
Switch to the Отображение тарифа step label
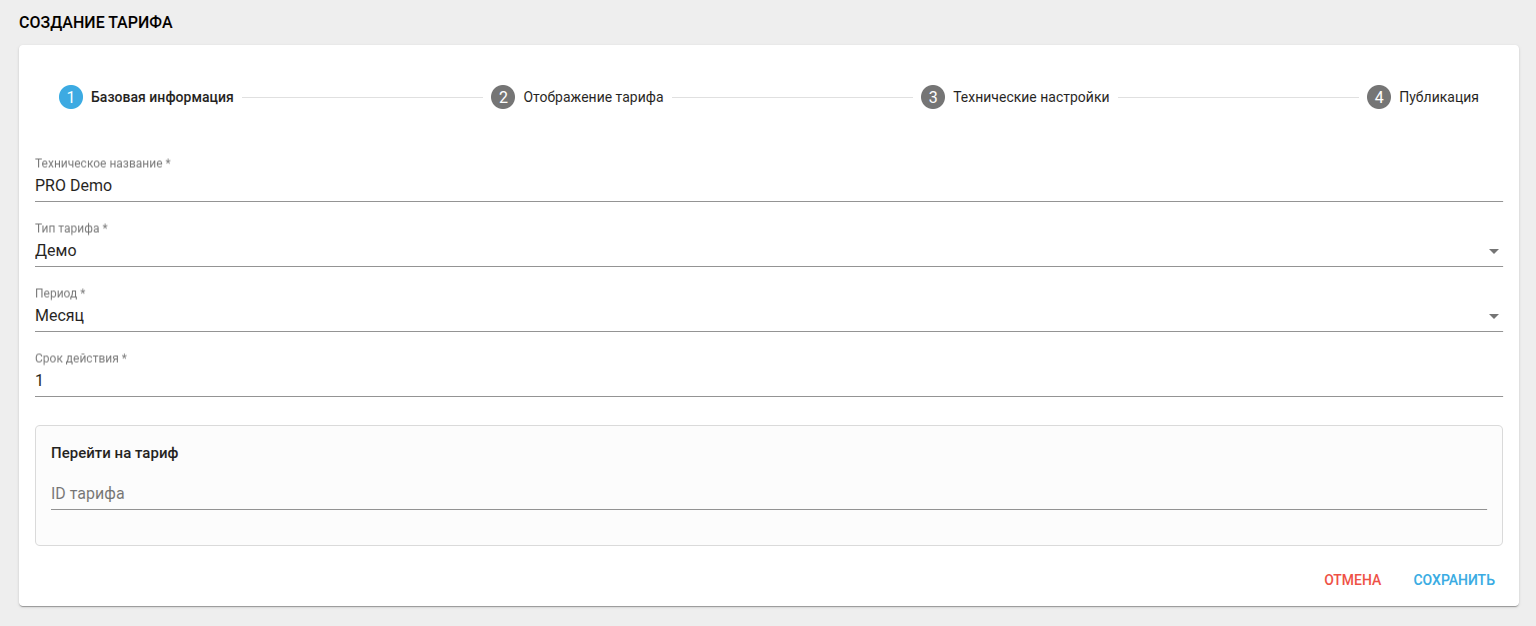(x=593, y=97)
